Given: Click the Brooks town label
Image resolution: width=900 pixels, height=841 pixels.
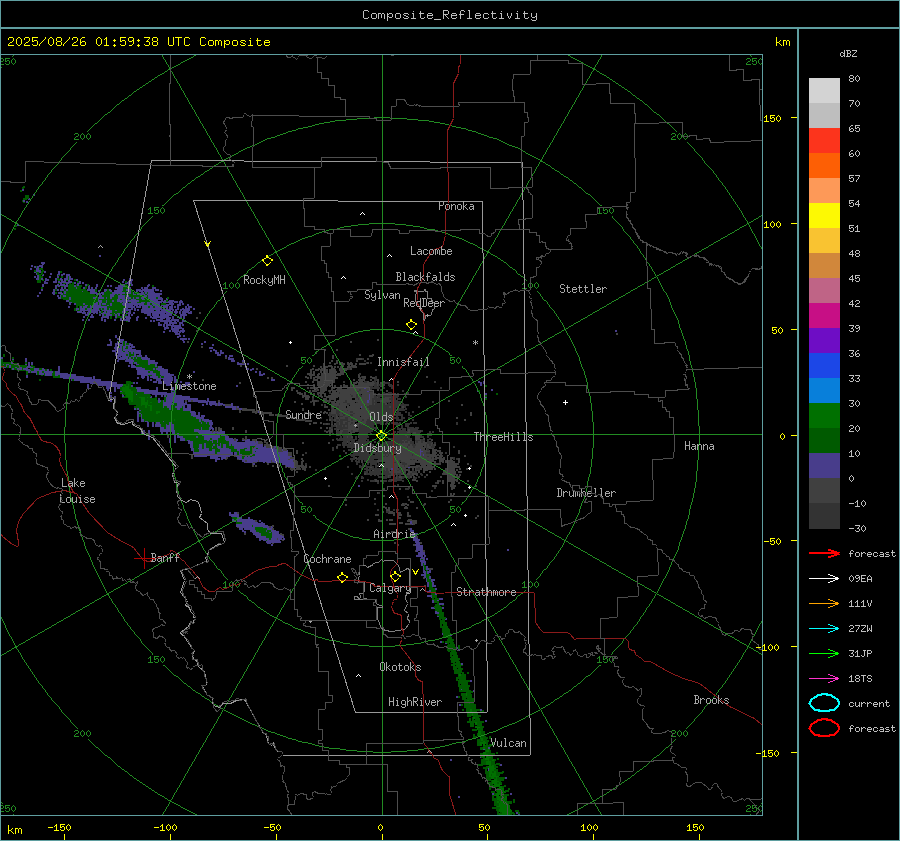Looking at the screenshot, I should [x=711, y=700].
